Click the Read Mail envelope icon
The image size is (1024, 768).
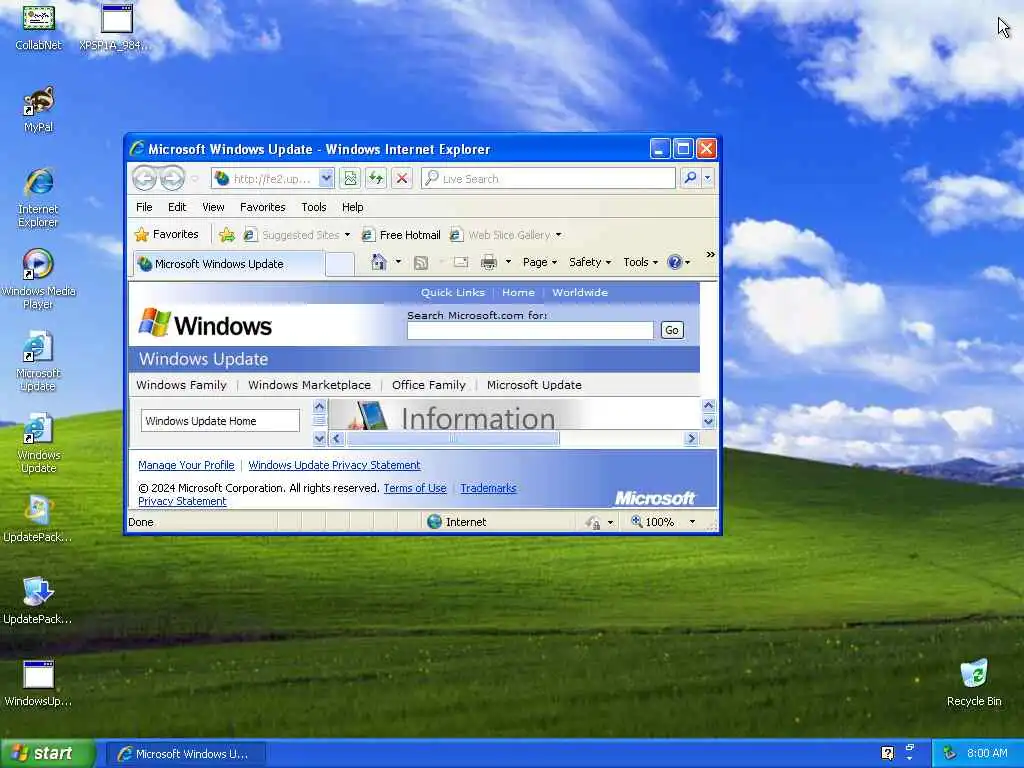point(461,263)
